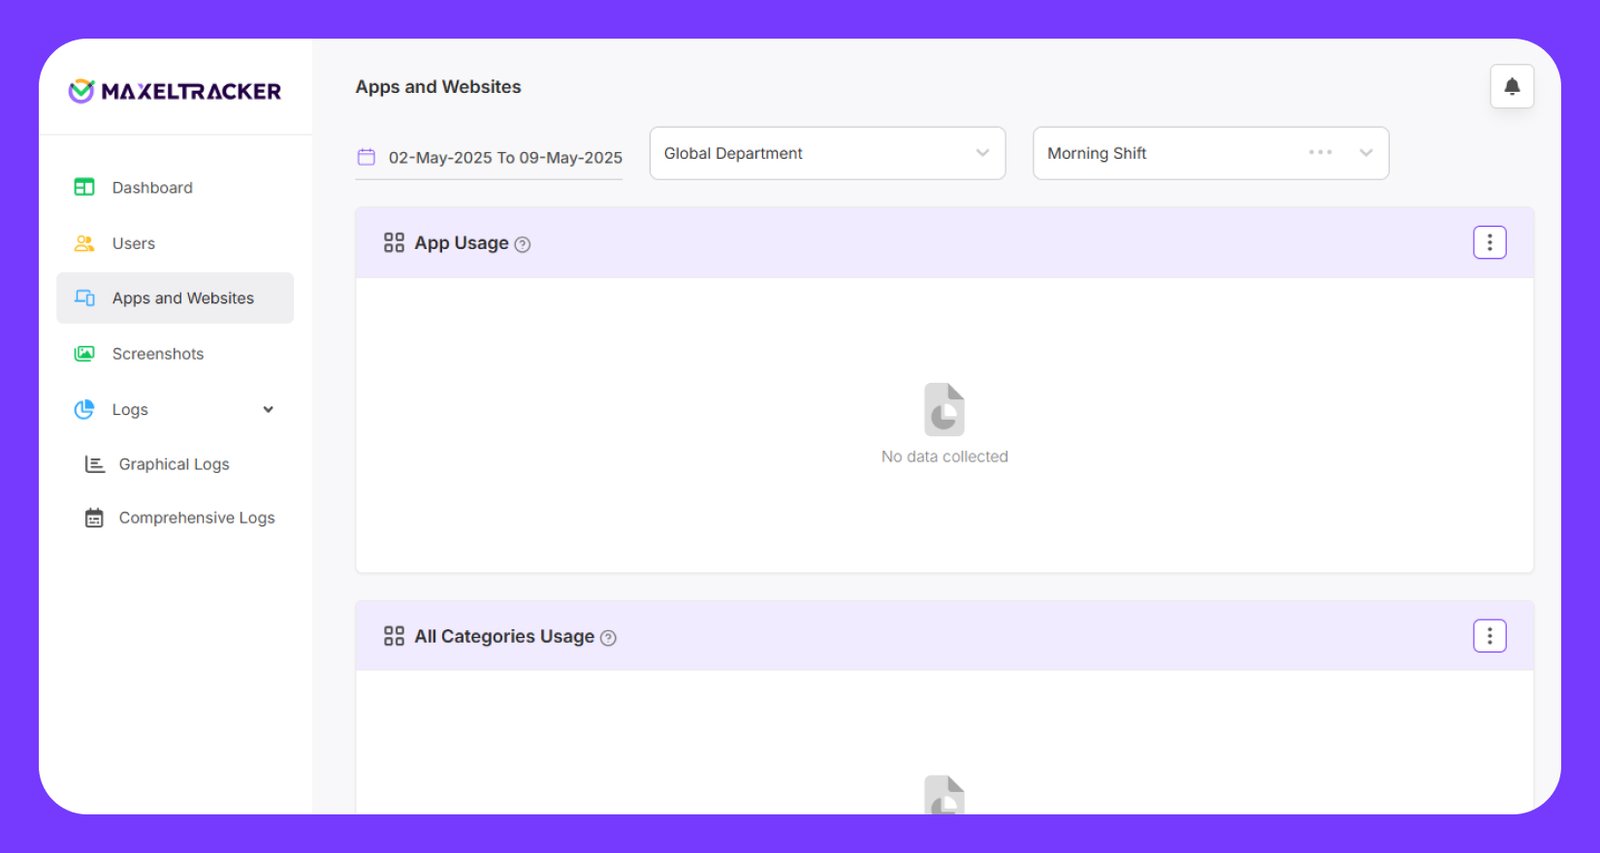The height and width of the screenshot is (853, 1600).
Task: Open Comprehensive Logs page
Action: pyautogui.click(x=196, y=518)
